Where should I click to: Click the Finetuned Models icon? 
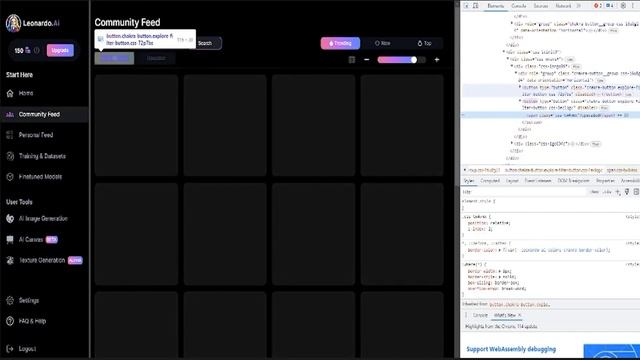10,177
